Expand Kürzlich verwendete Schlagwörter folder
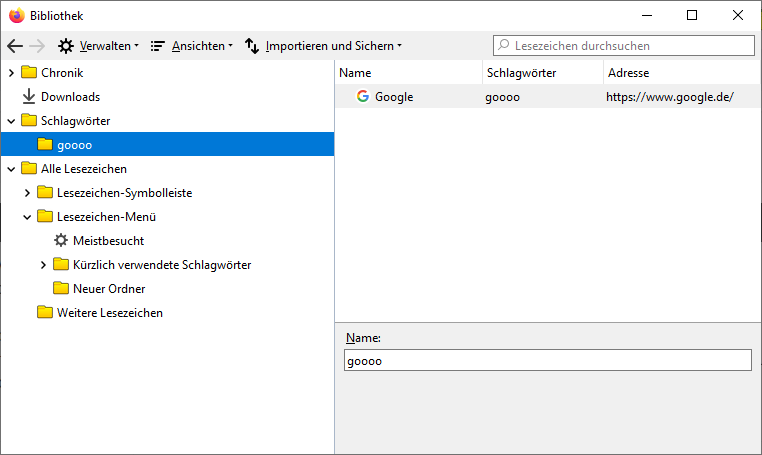This screenshot has width=762, height=455. [x=43, y=265]
